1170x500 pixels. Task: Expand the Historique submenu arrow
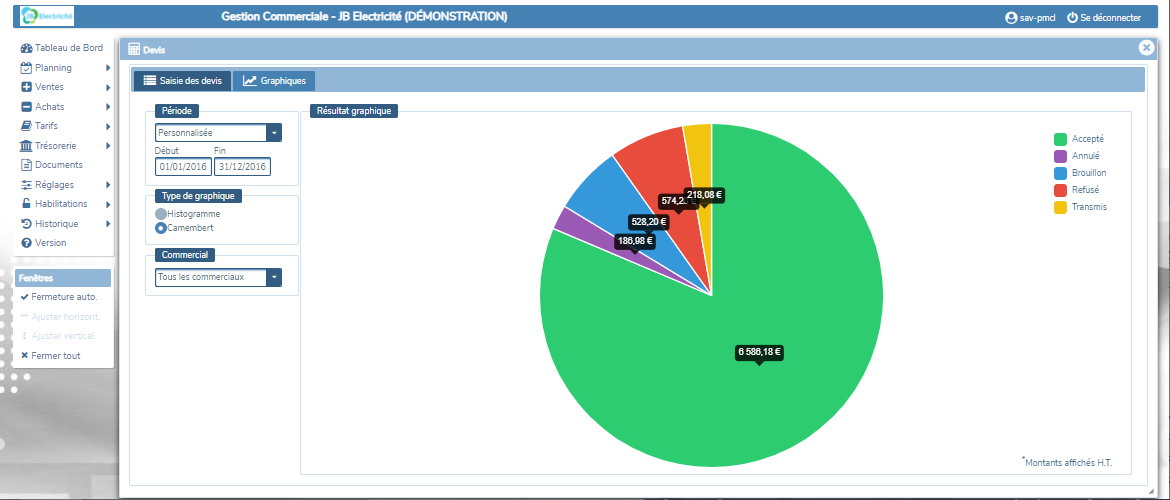tap(108, 223)
